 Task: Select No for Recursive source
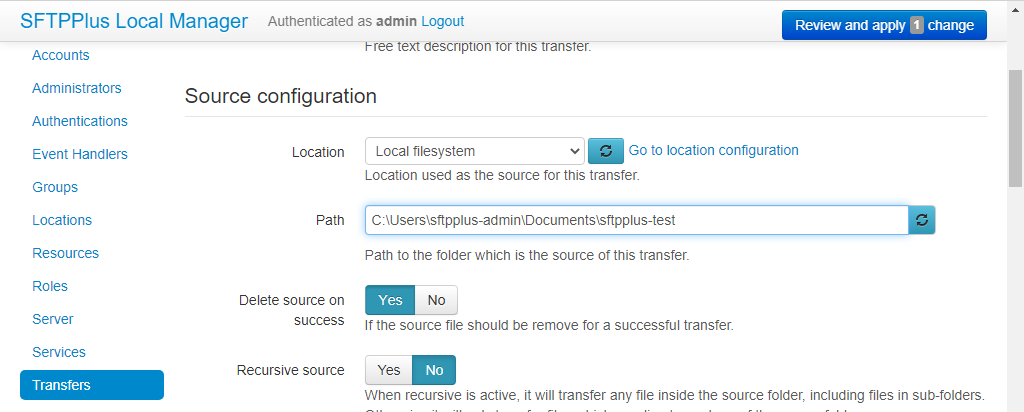point(434,370)
